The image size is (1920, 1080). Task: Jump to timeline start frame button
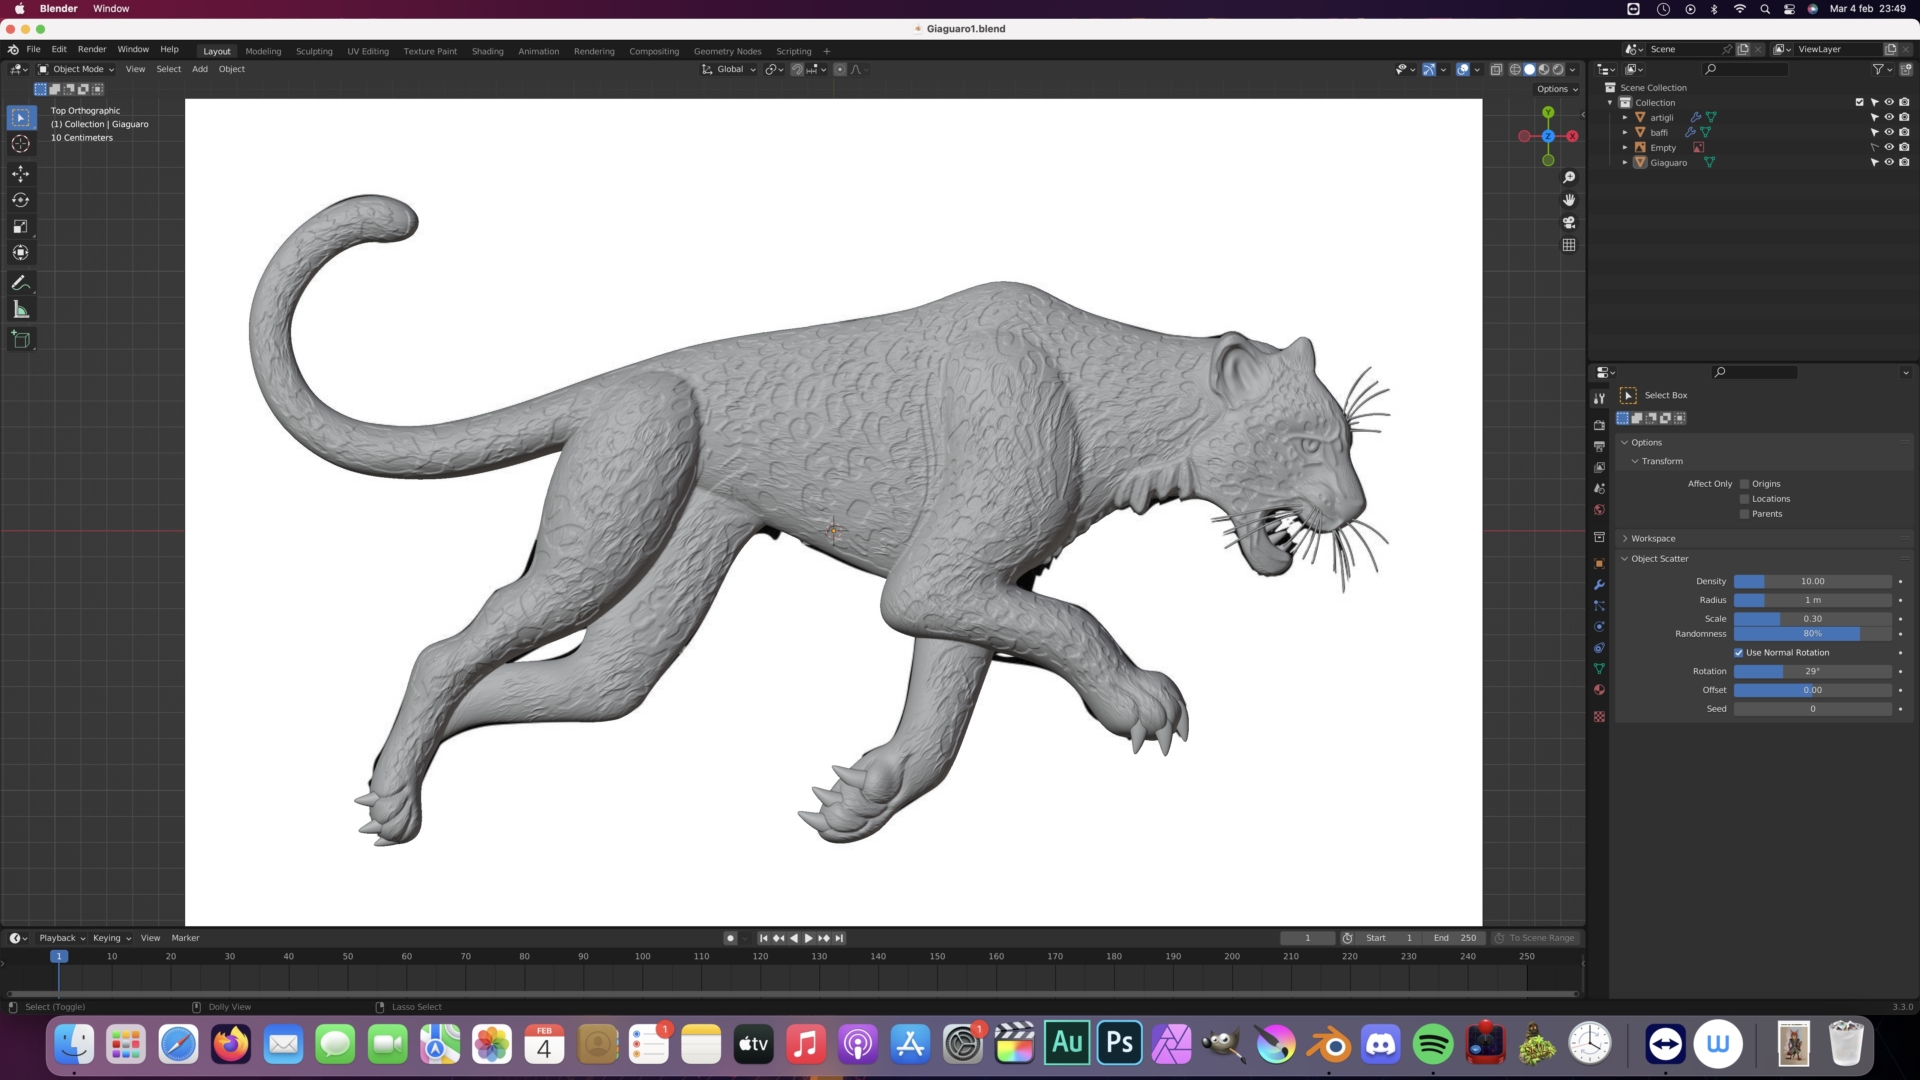(763, 938)
